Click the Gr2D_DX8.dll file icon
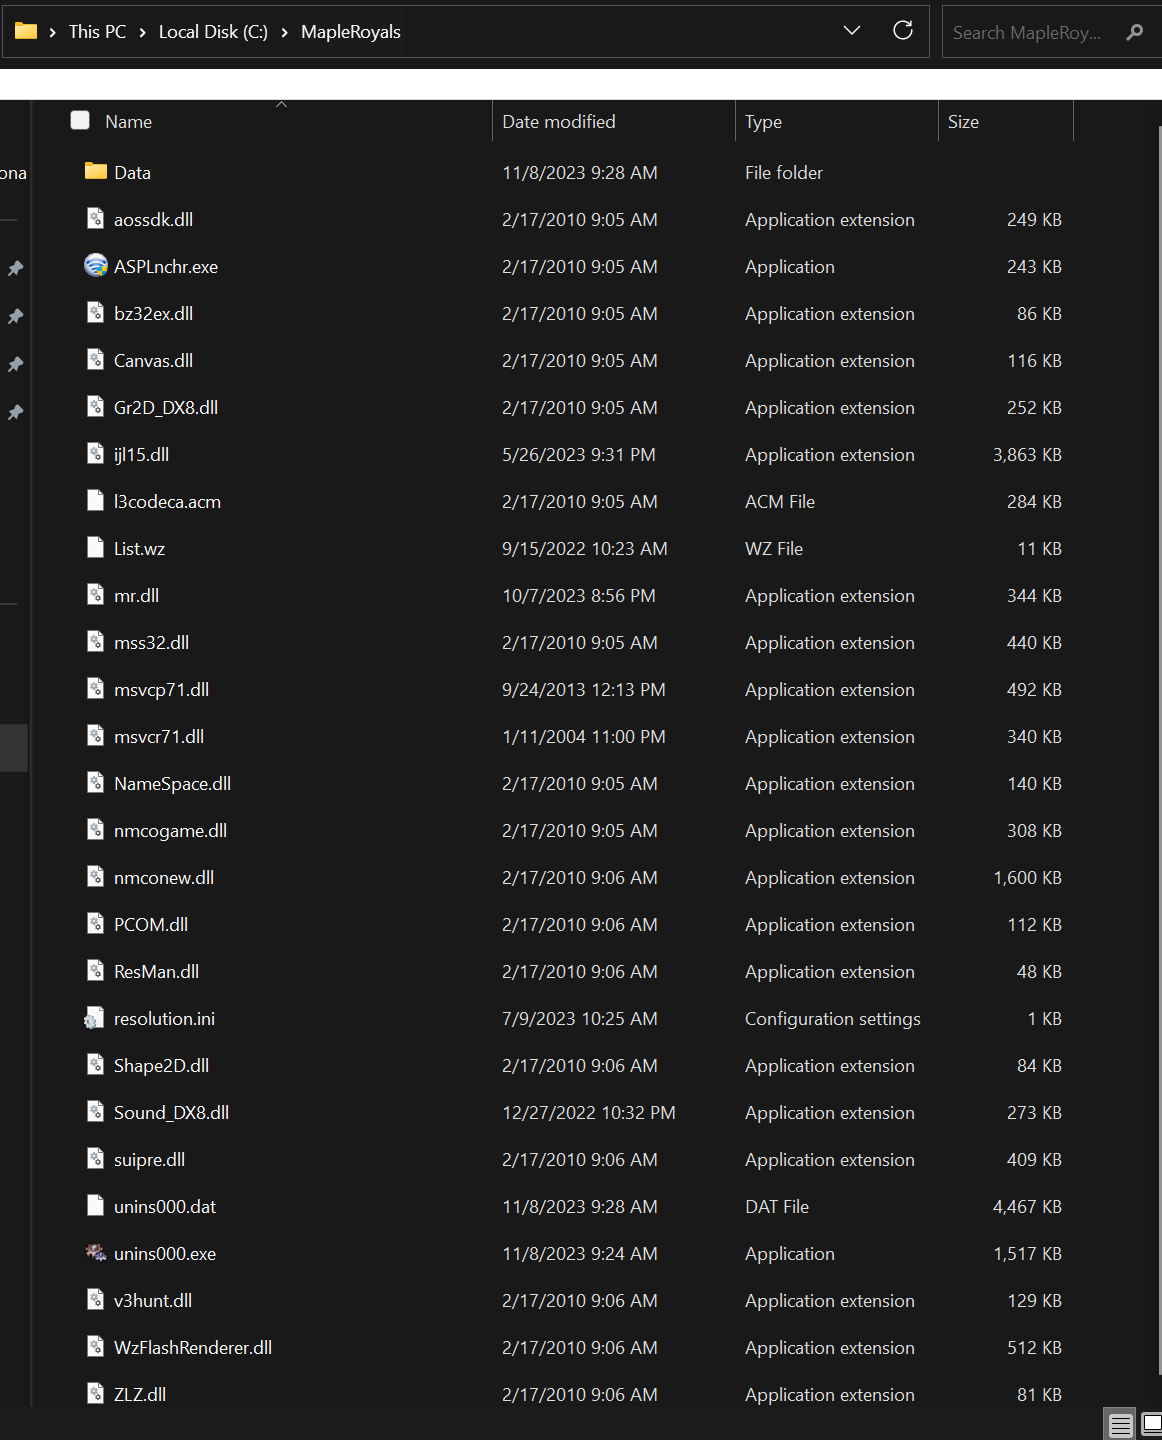The image size is (1162, 1440). pos(96,407)
